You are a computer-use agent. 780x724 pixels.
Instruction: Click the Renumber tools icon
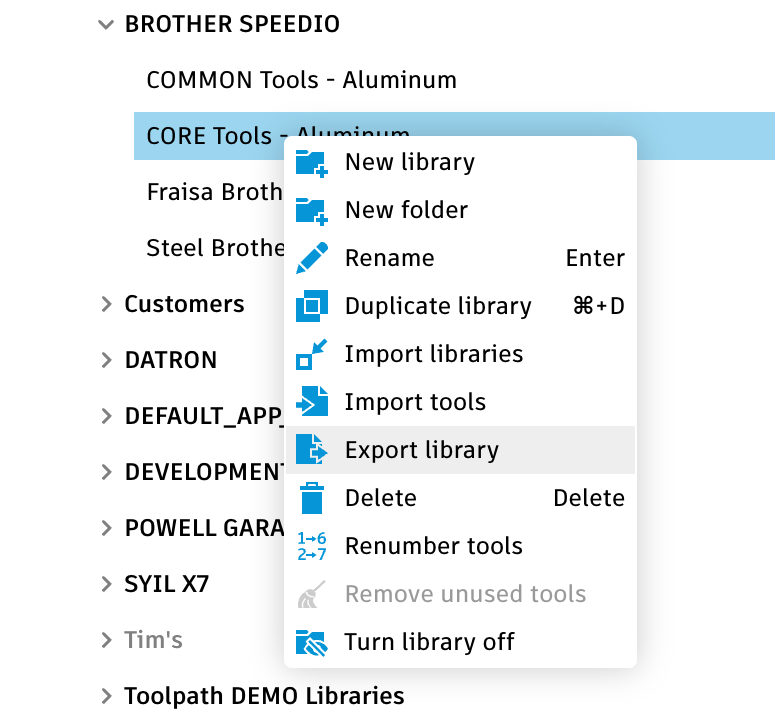[312, 546]
